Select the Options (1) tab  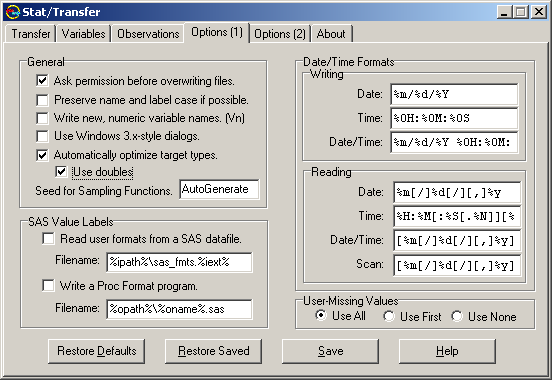coord(217,32)
